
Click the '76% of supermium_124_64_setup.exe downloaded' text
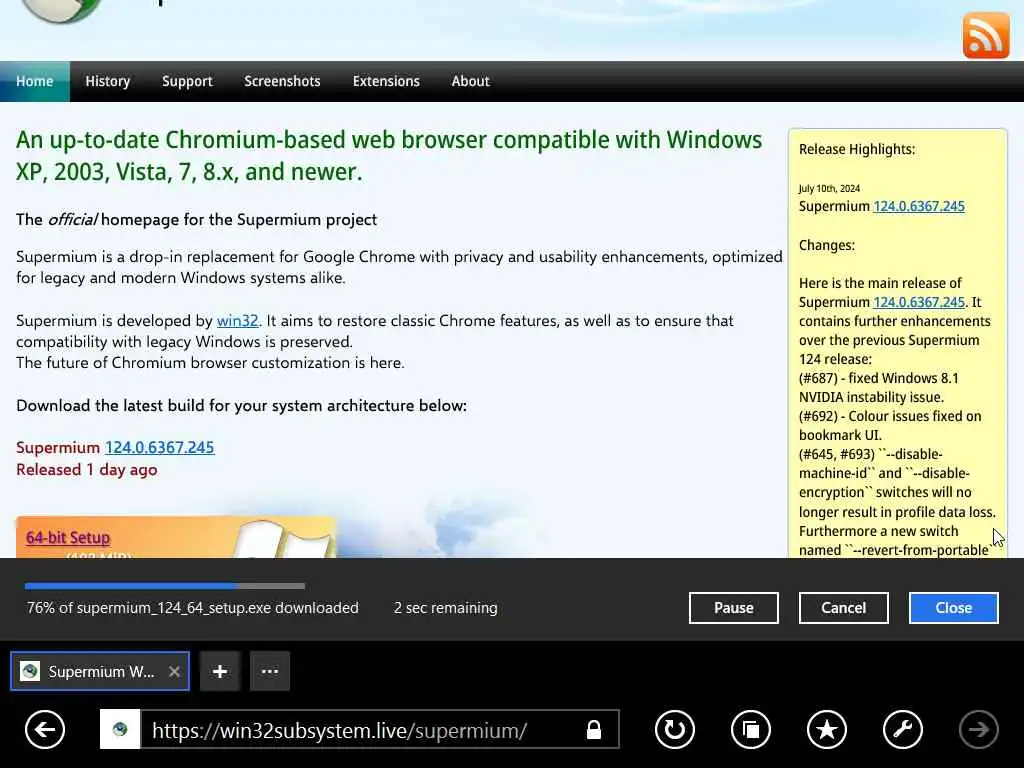coord(193,608)
